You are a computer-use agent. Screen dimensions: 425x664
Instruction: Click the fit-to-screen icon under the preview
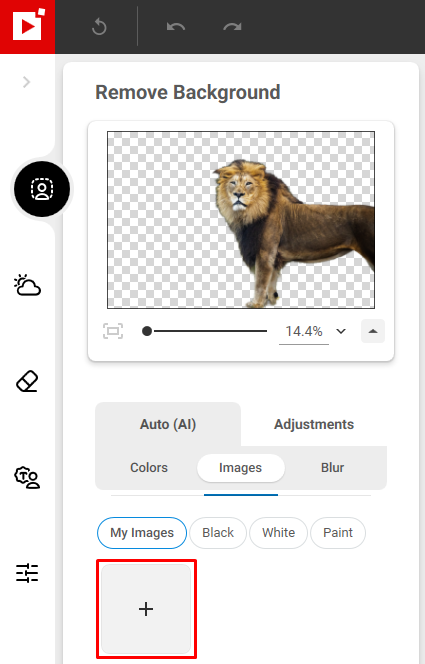[x=113, y=331]
